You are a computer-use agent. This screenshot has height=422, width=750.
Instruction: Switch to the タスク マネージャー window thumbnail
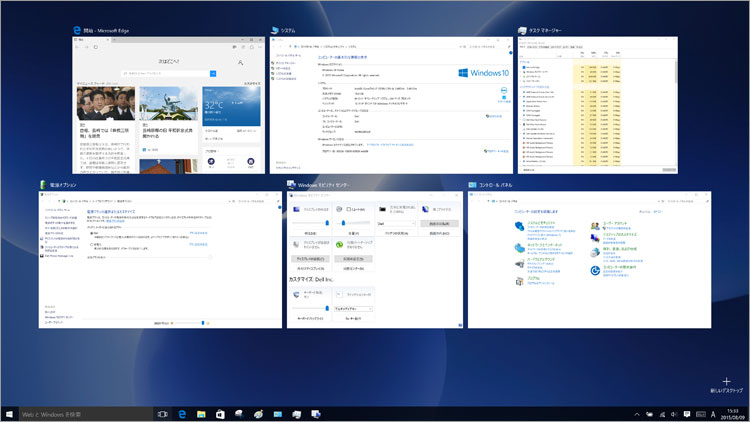(597, 105)
